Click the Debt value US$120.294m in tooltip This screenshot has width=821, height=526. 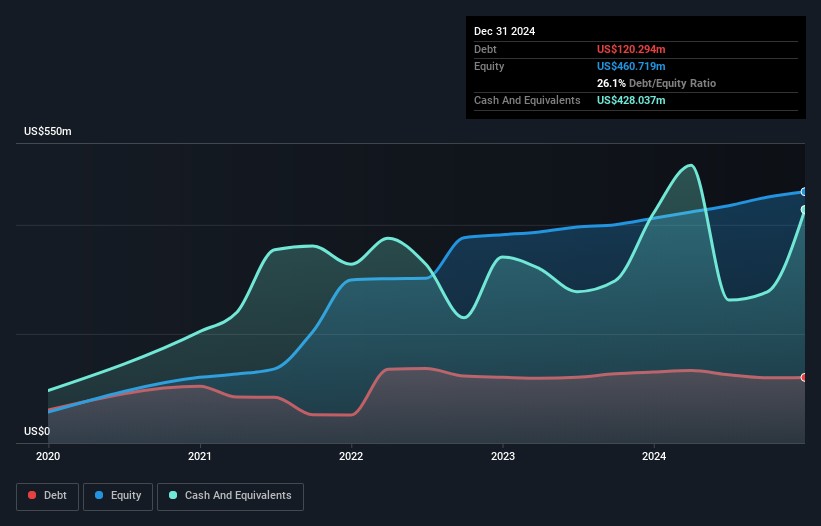(631, 49)
